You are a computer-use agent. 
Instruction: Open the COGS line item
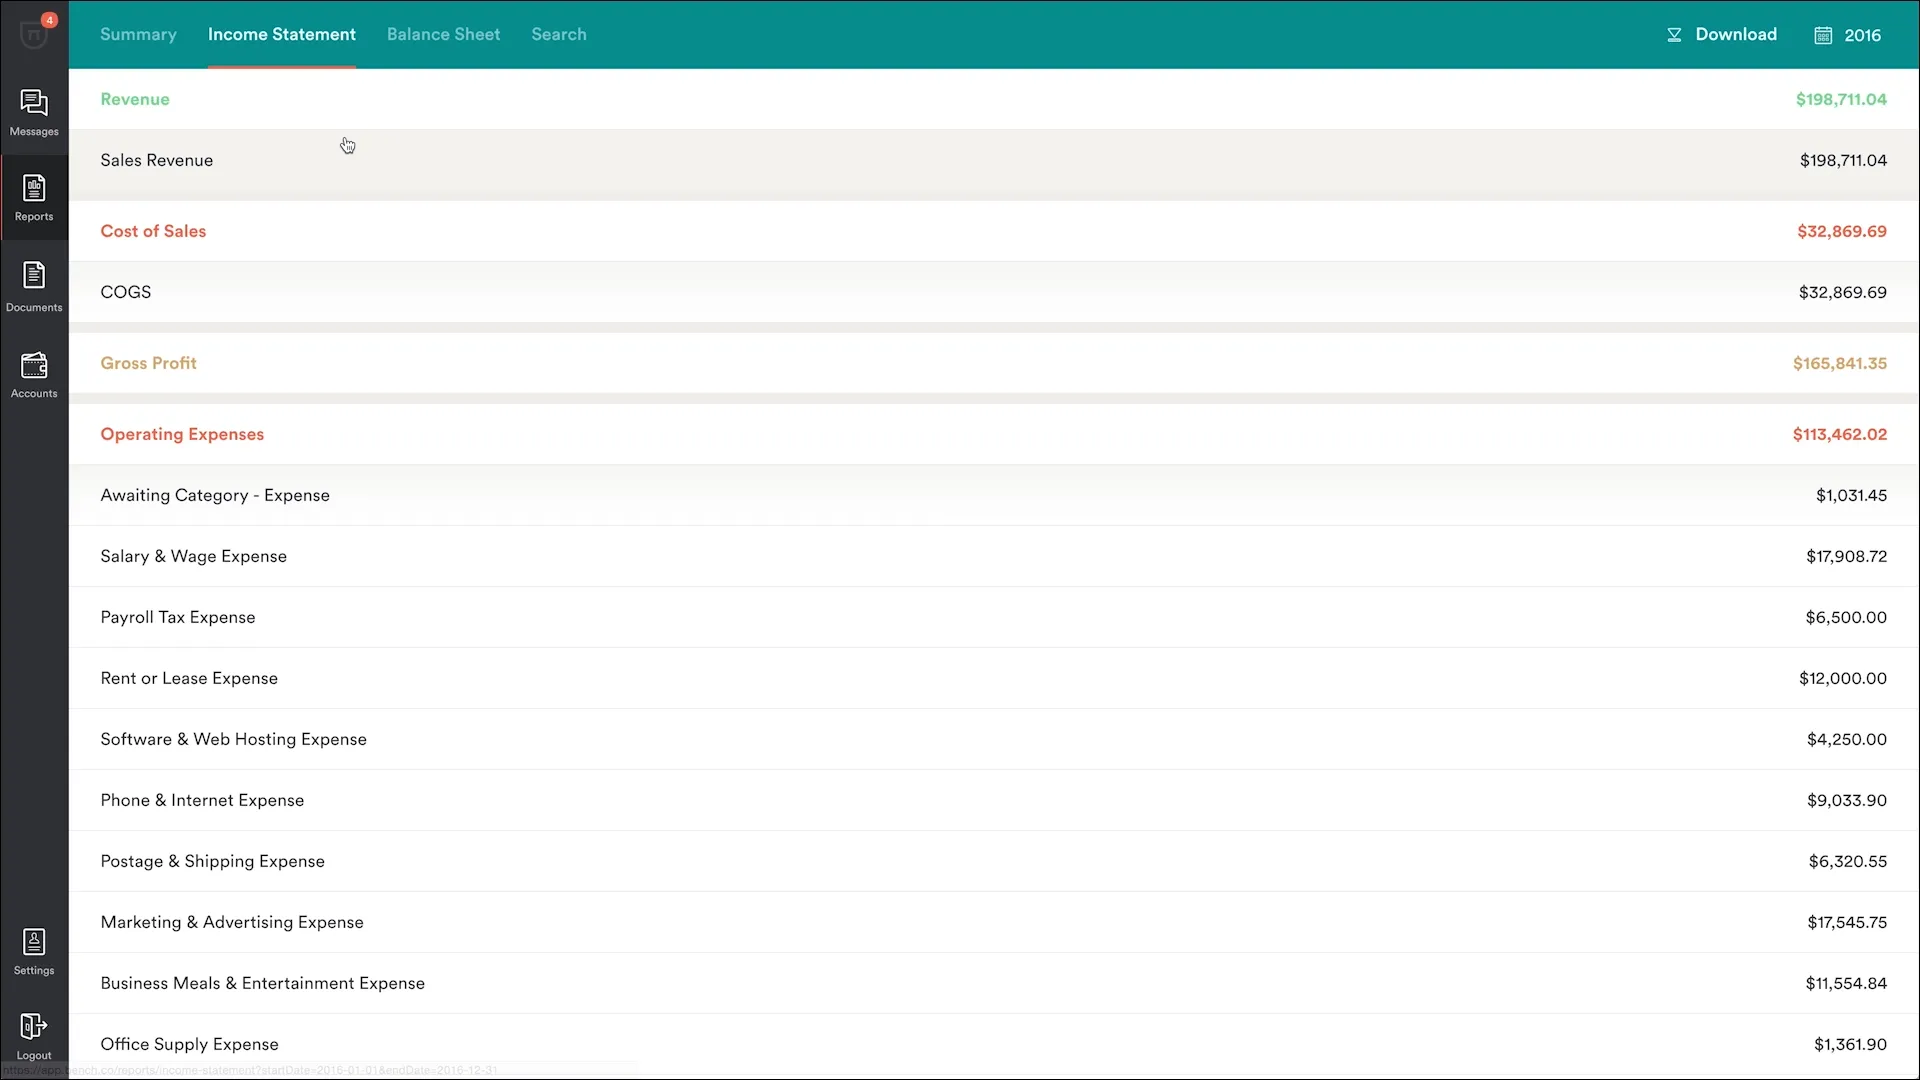tap(126, 292)
